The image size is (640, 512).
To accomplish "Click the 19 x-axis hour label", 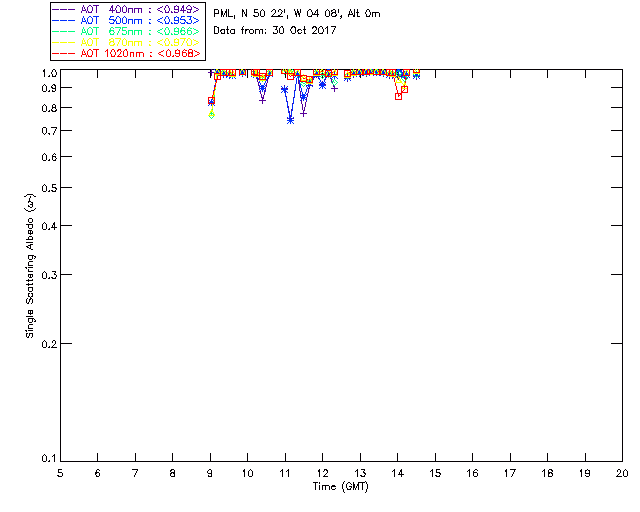I will coord(585,473).
